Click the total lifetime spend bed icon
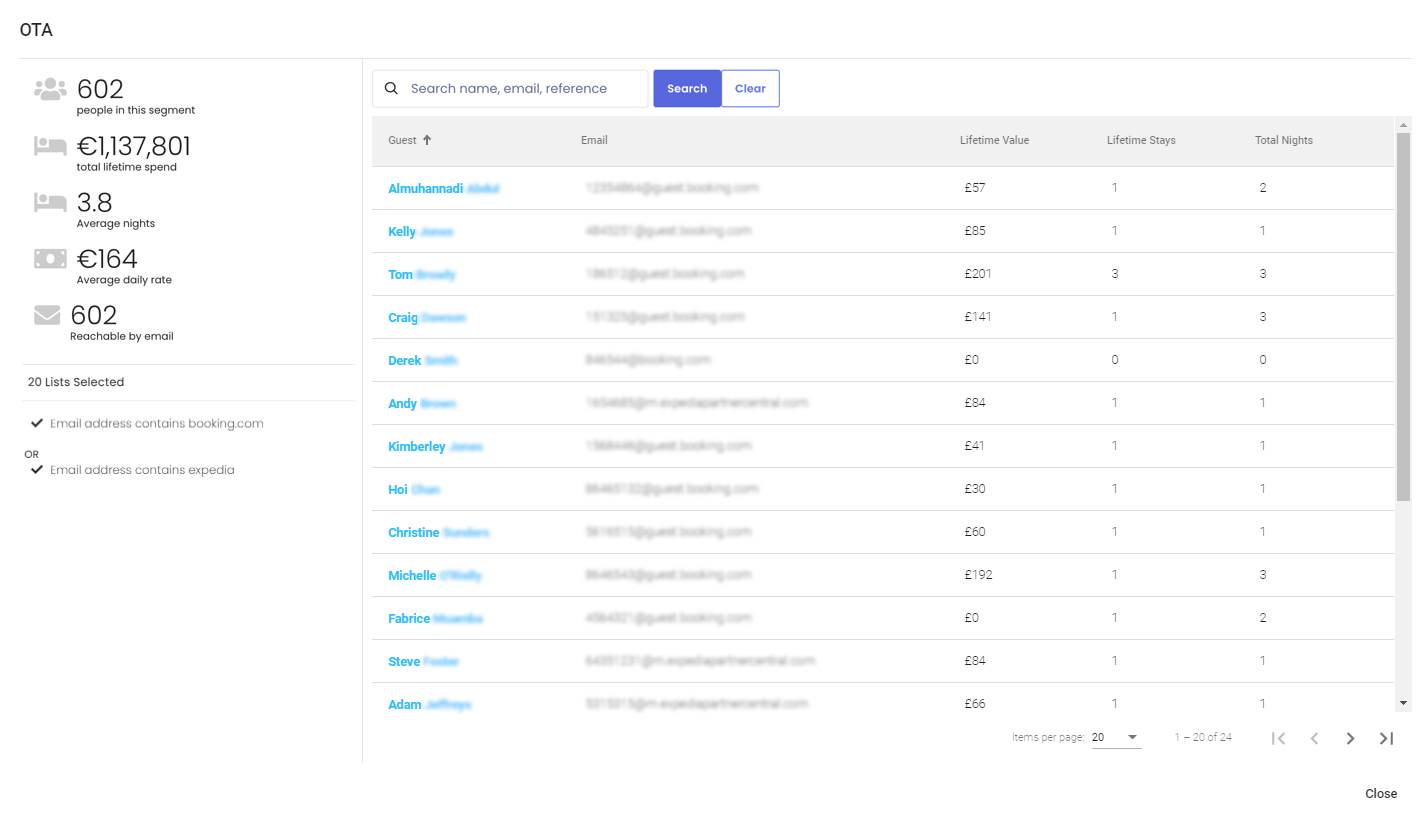1428x815 pixels. click(50, 146)
